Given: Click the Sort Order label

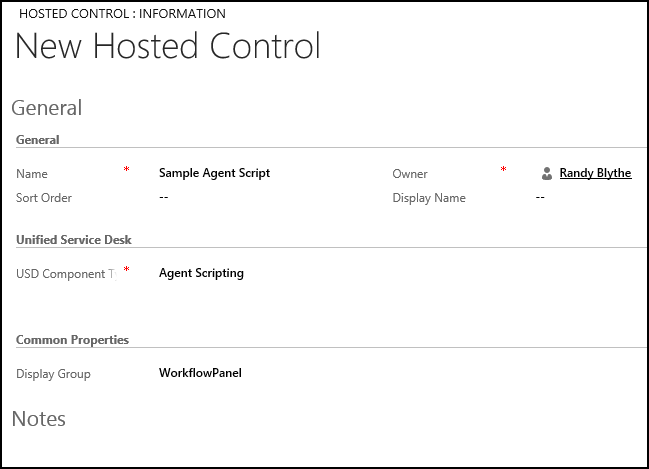Looking at the screenshot, I should pos(44,198).
